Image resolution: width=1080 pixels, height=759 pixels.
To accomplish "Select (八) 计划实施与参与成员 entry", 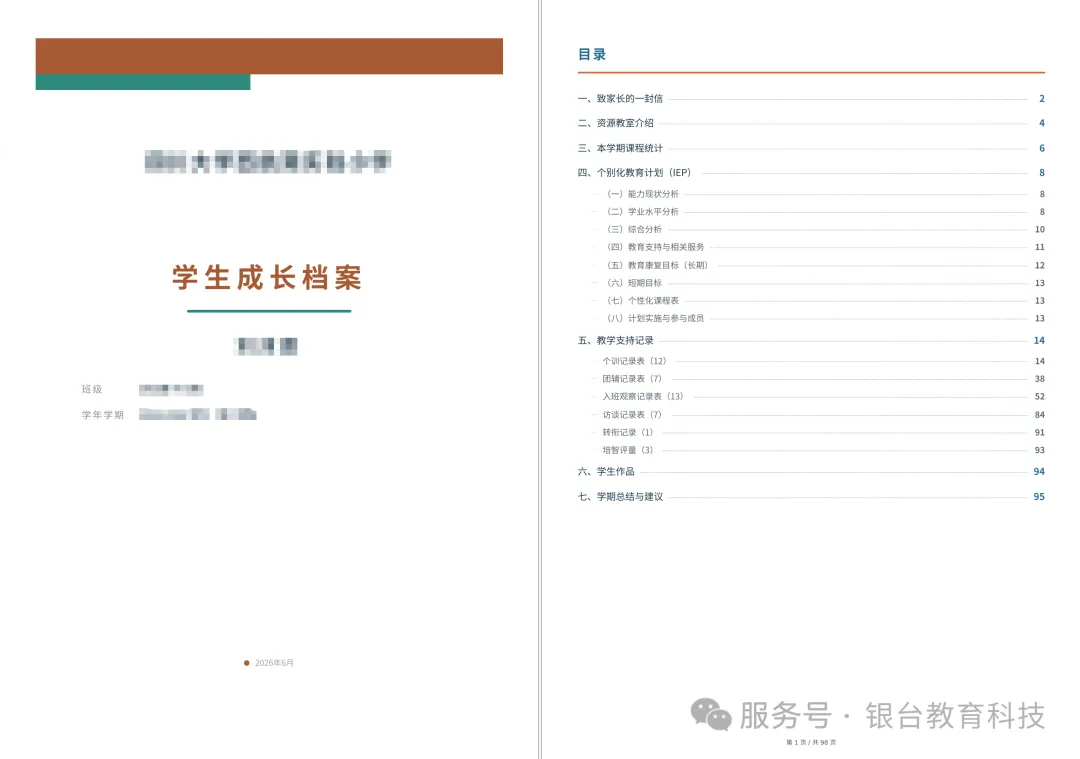I will pyautogui.click(x=655, y=318).
